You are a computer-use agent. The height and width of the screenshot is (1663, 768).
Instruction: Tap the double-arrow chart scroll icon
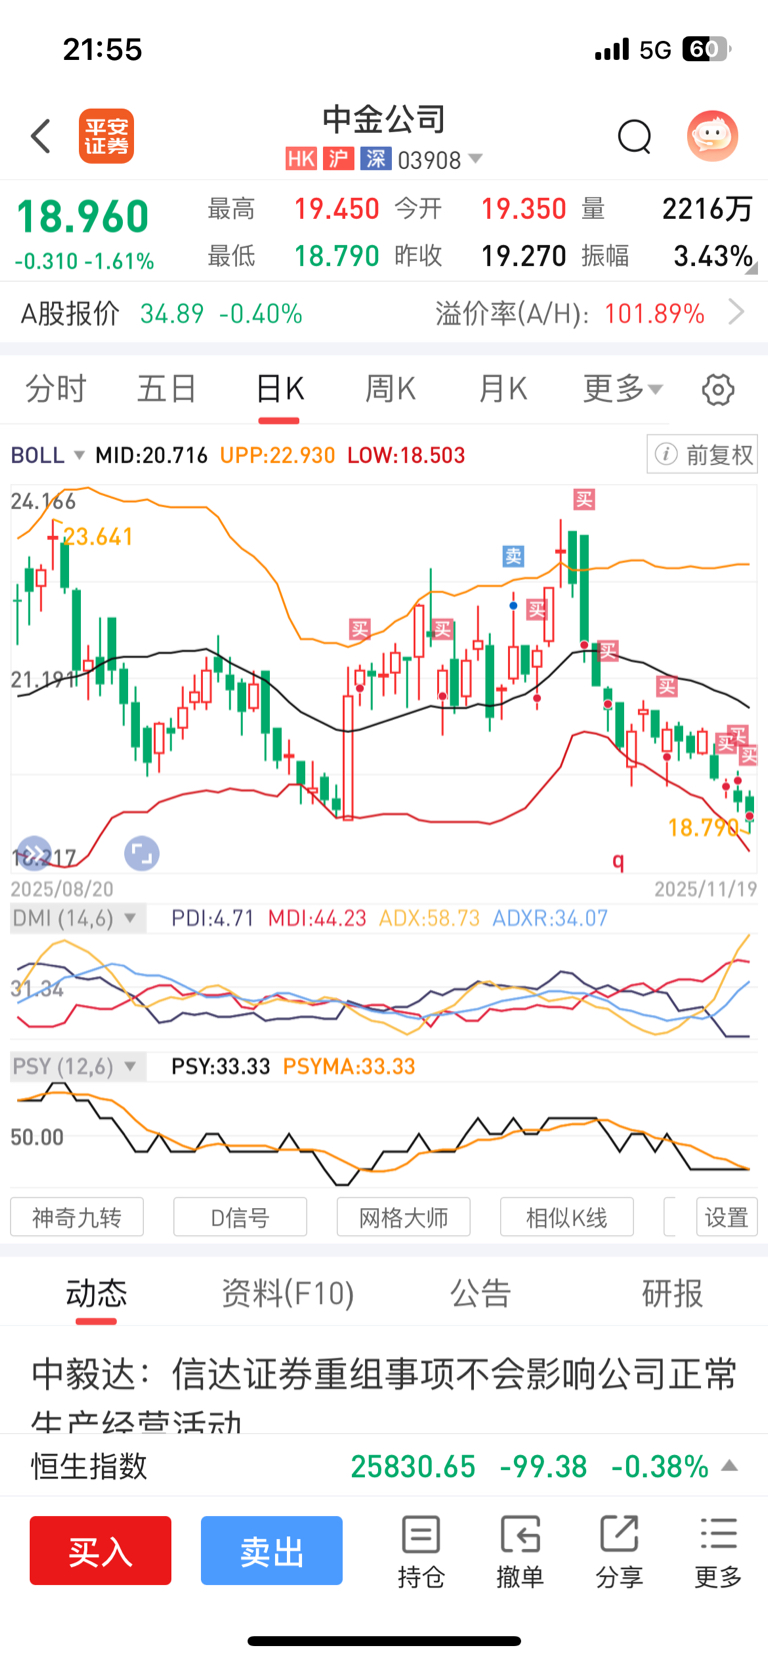tap(33, 853)
